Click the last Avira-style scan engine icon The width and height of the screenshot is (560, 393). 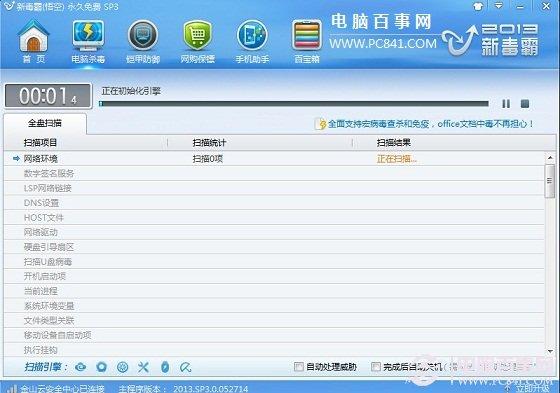[186, 367]
